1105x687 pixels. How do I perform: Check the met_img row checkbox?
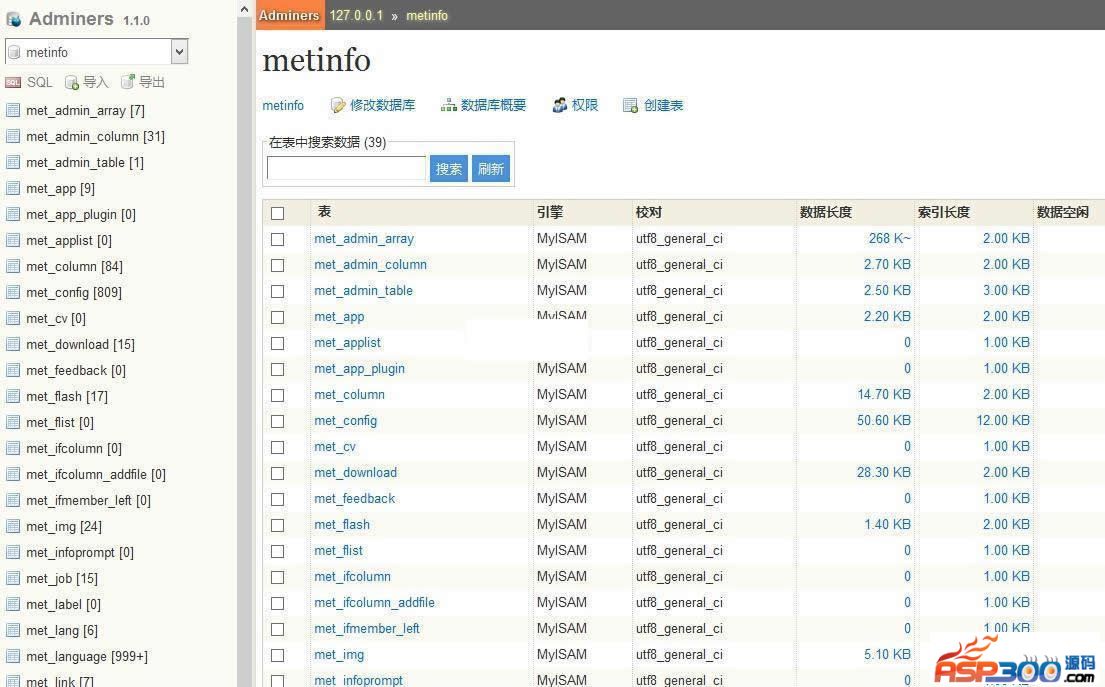[x=278, y=655]
